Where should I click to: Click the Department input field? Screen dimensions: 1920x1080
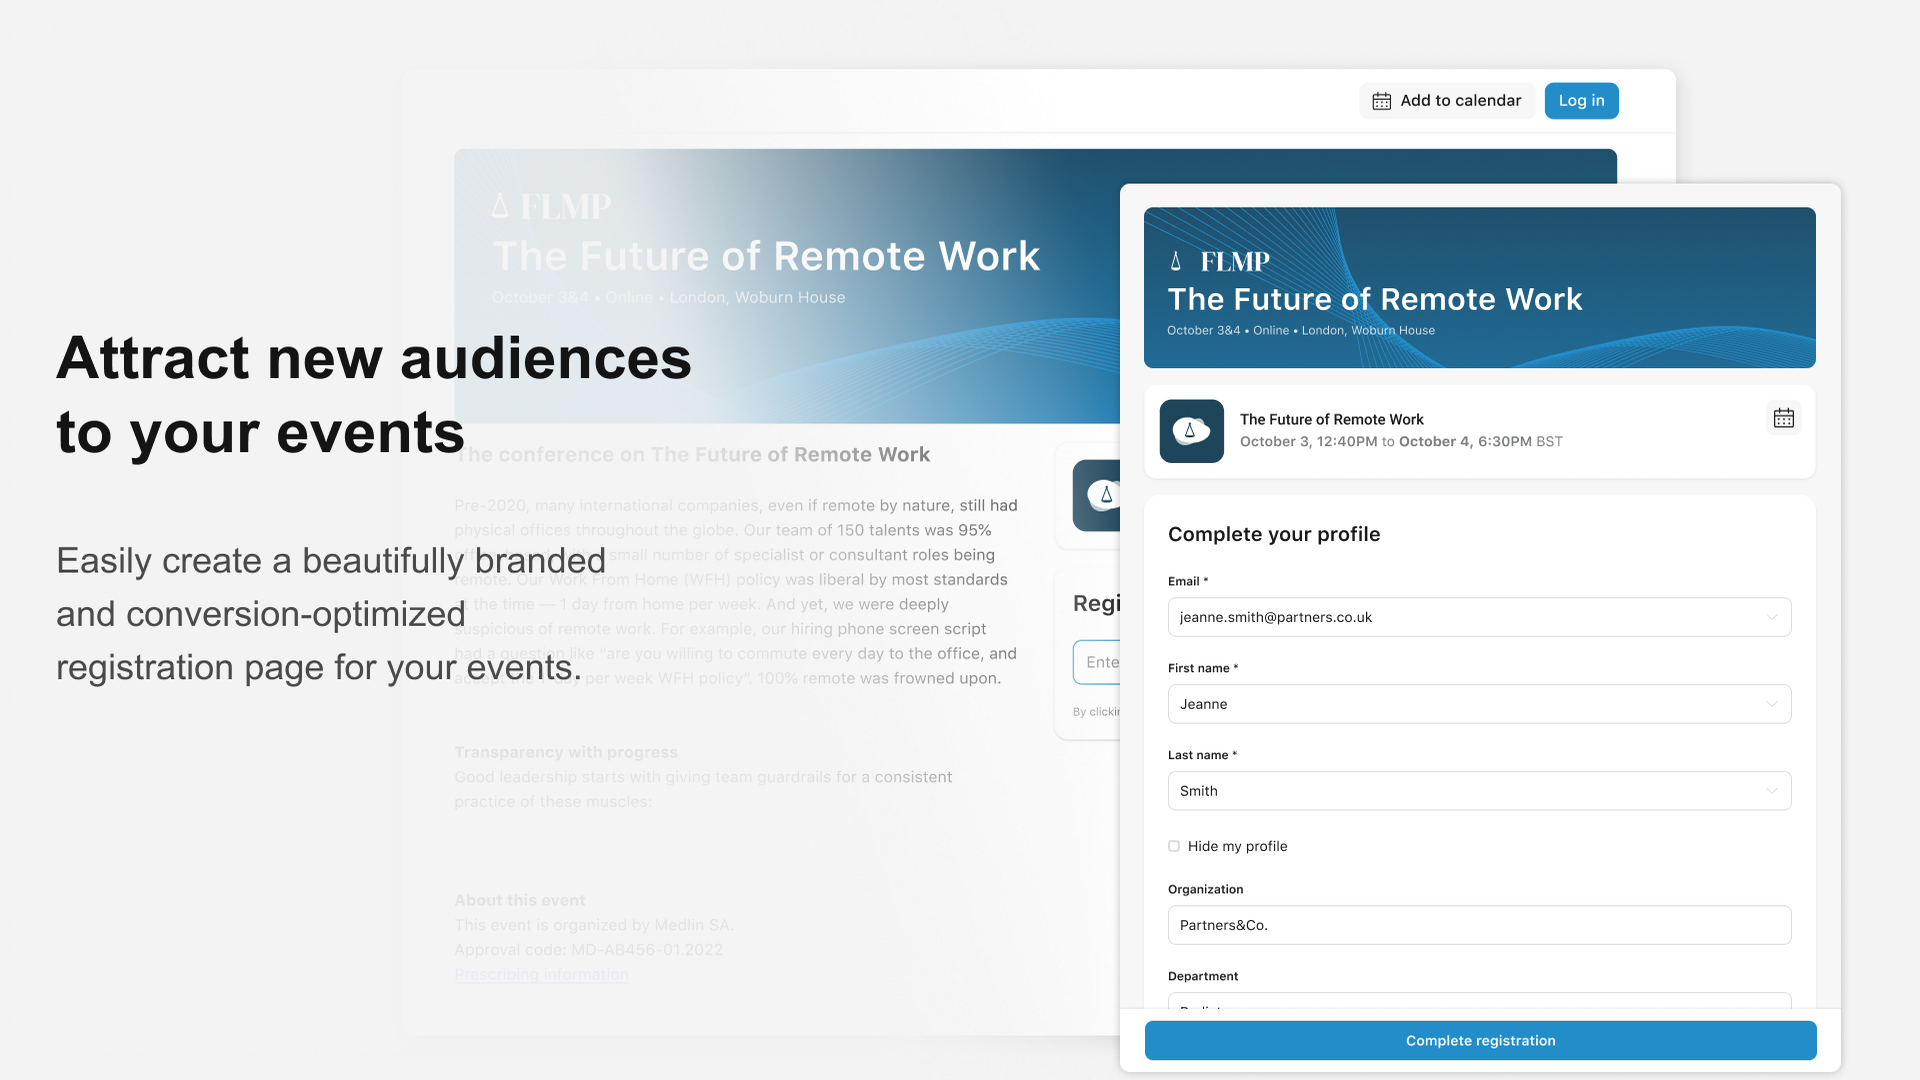(1479, 1008)
